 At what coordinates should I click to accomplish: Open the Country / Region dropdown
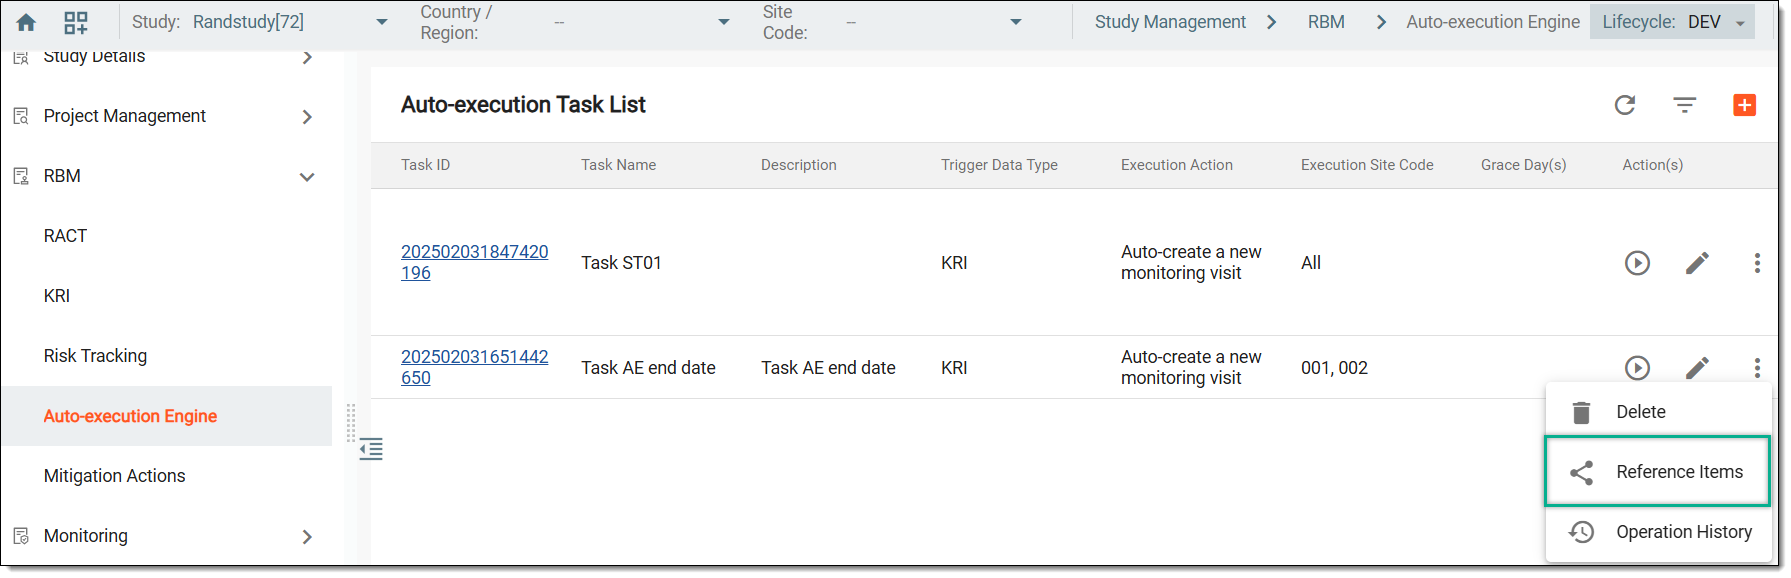(724, 22)
